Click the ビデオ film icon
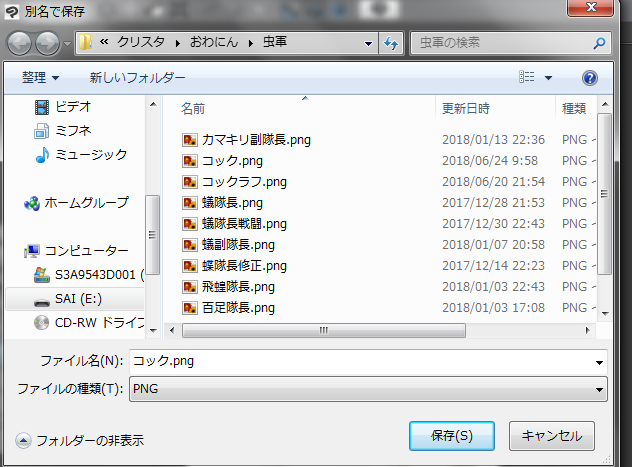 tap(42, 107)
